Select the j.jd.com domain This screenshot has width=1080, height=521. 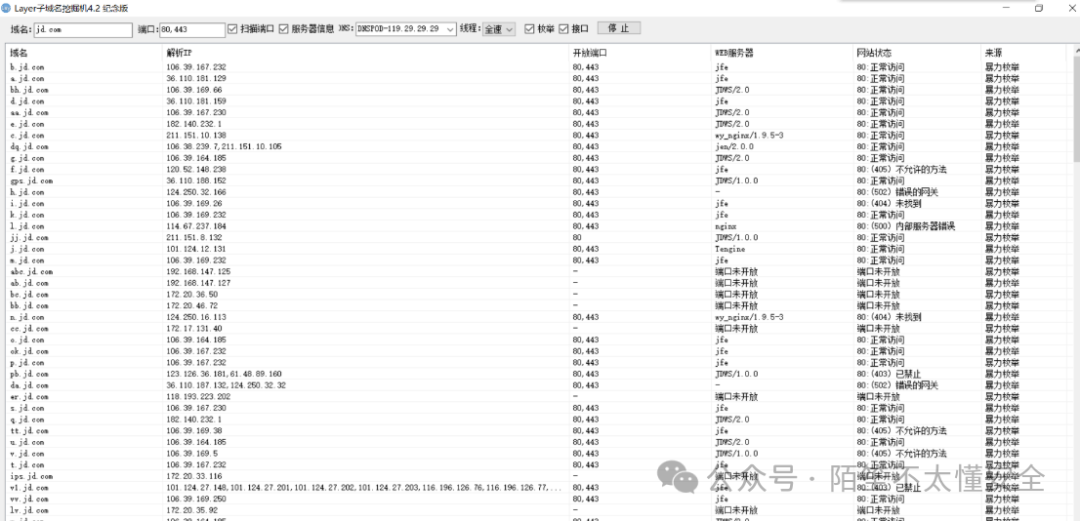point(28,249)
